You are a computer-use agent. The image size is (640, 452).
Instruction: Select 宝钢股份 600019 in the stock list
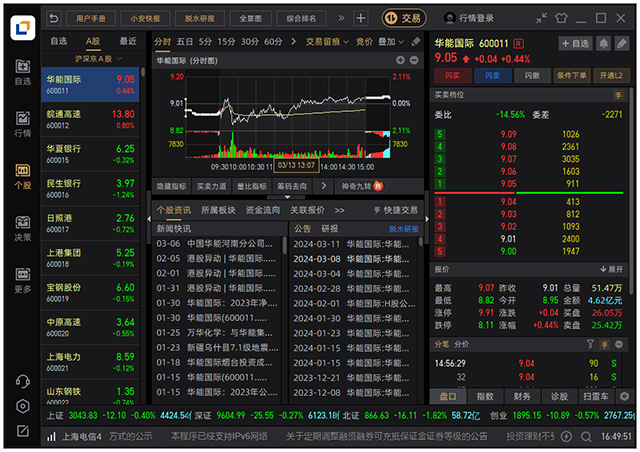point(90,293)
